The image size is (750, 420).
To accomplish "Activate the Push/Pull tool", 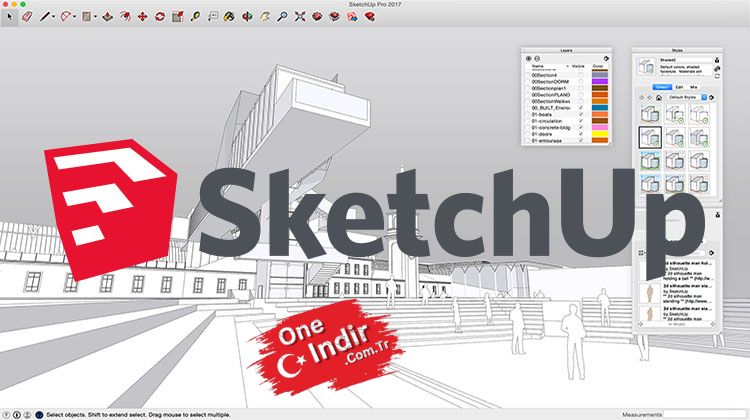I will 108,17.
